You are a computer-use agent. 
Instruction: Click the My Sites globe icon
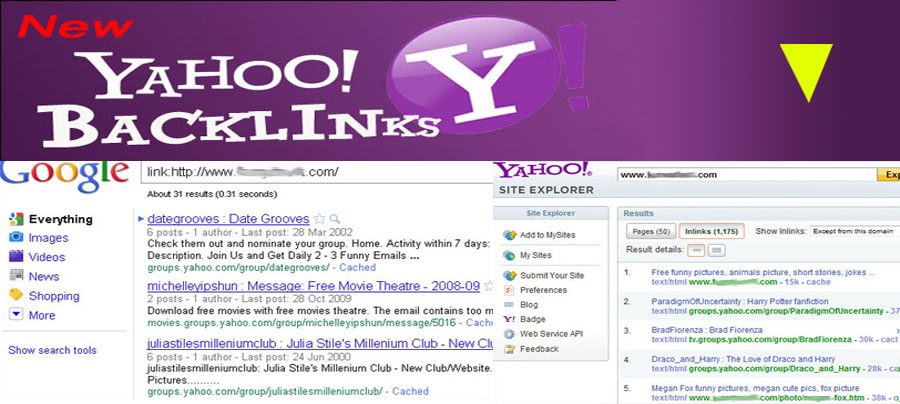click(509, 255)
